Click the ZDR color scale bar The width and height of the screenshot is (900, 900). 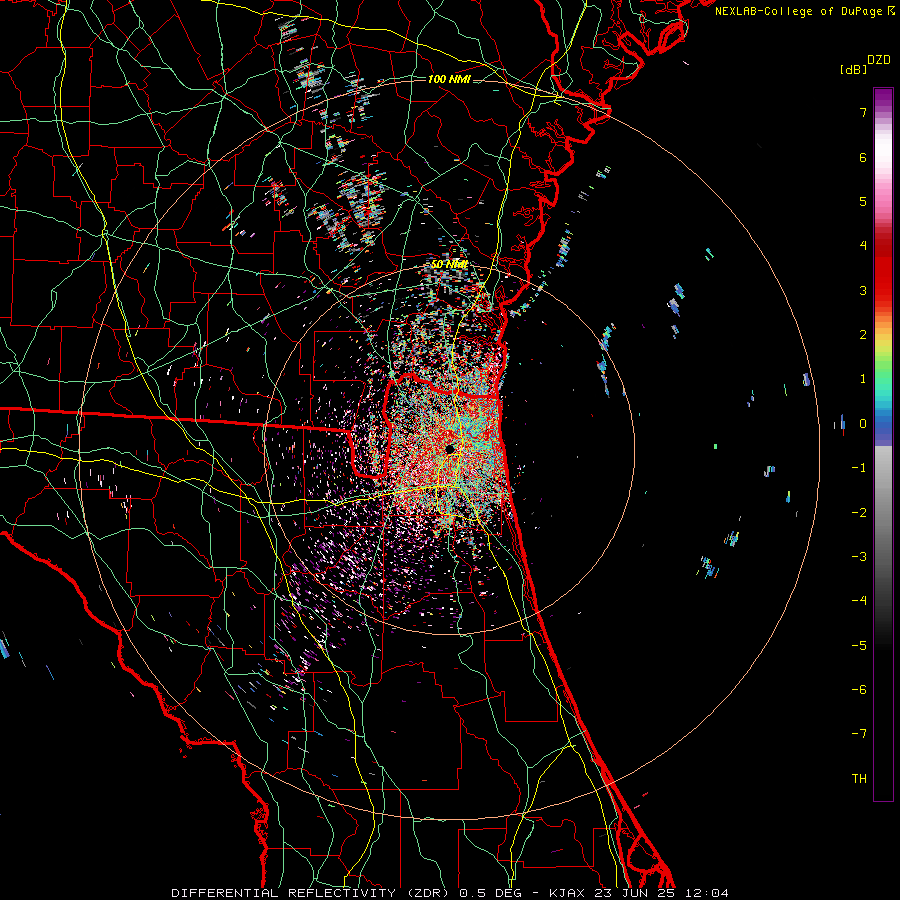883,444
